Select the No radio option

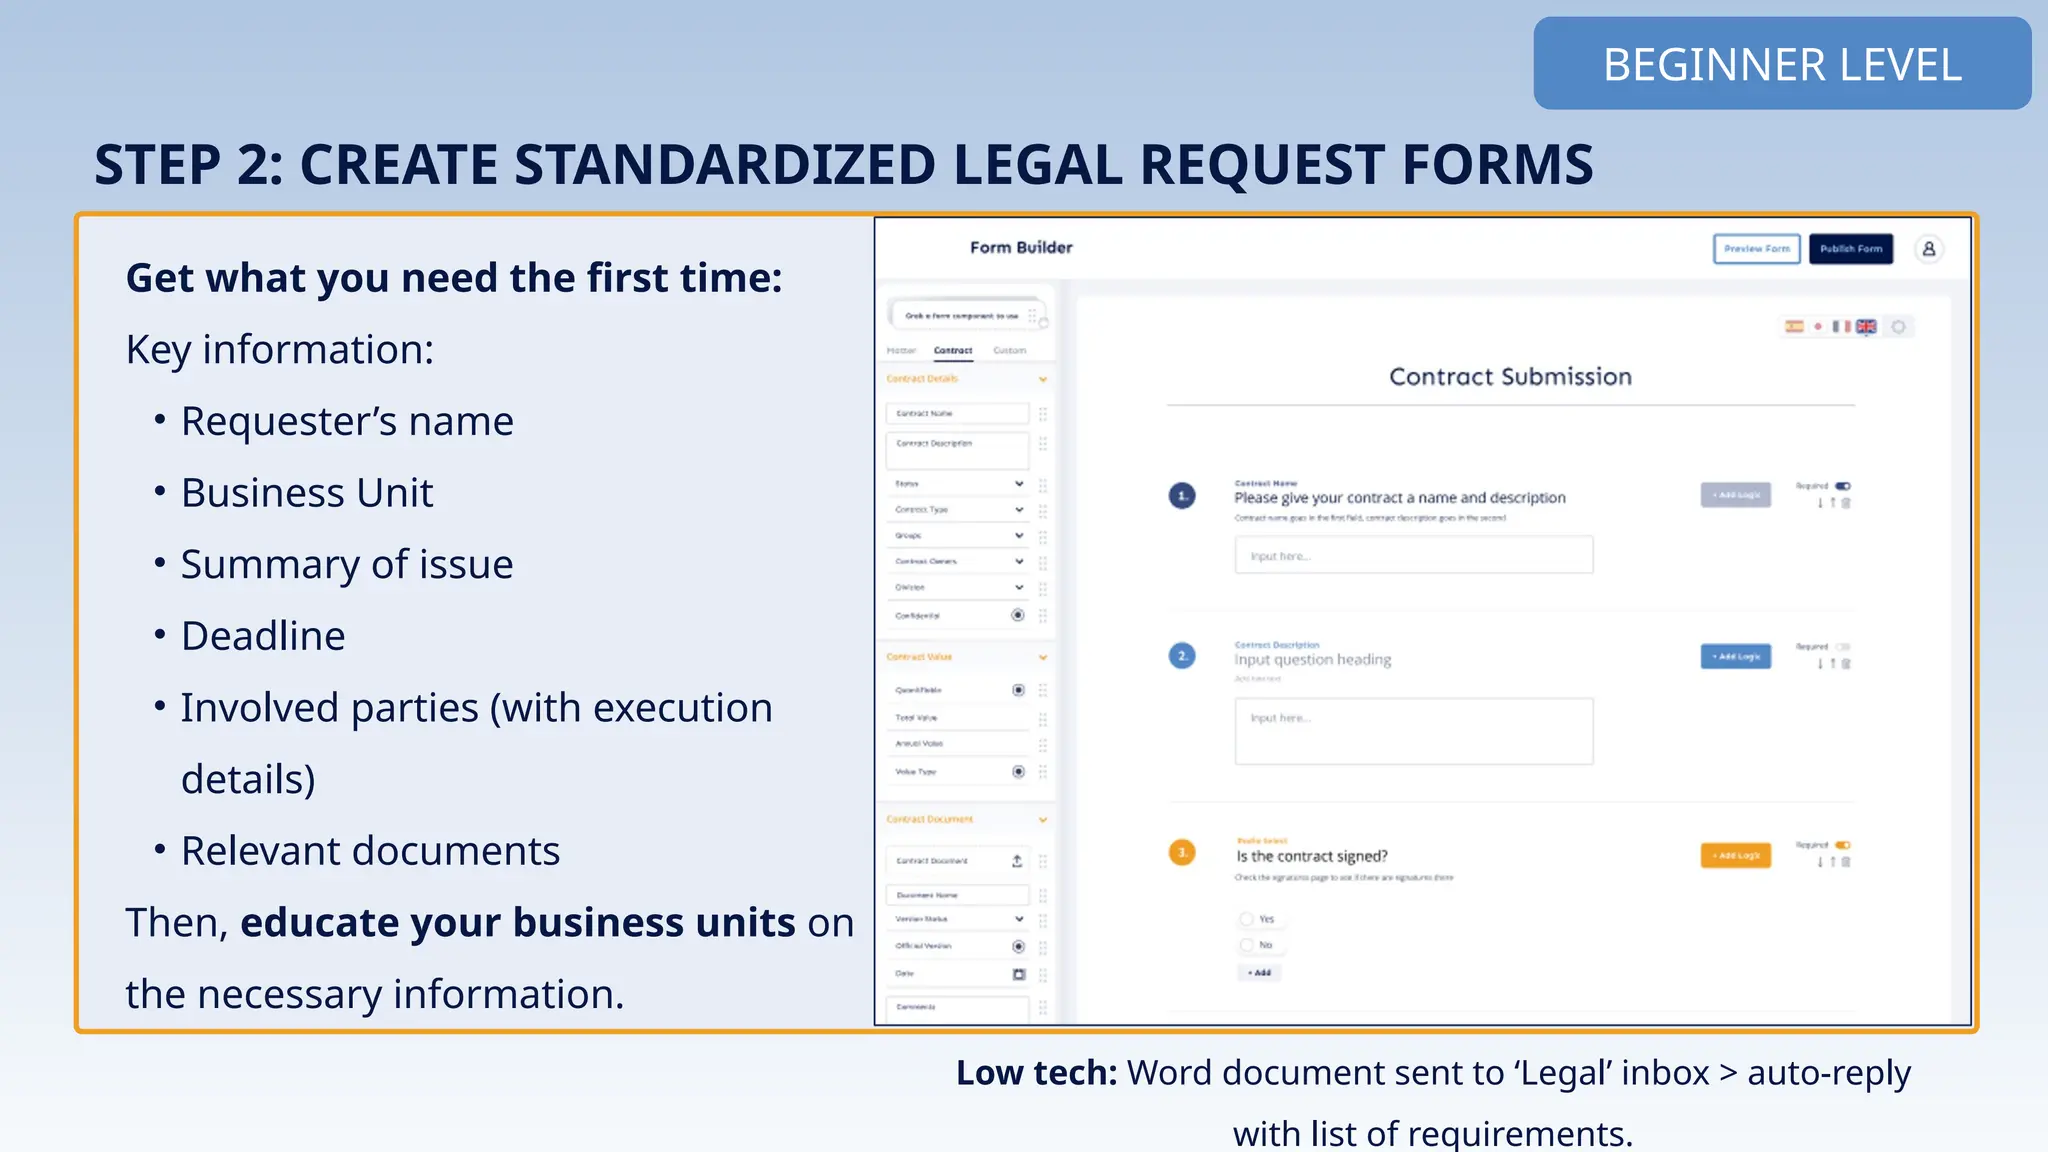[x=1247, y=945]
